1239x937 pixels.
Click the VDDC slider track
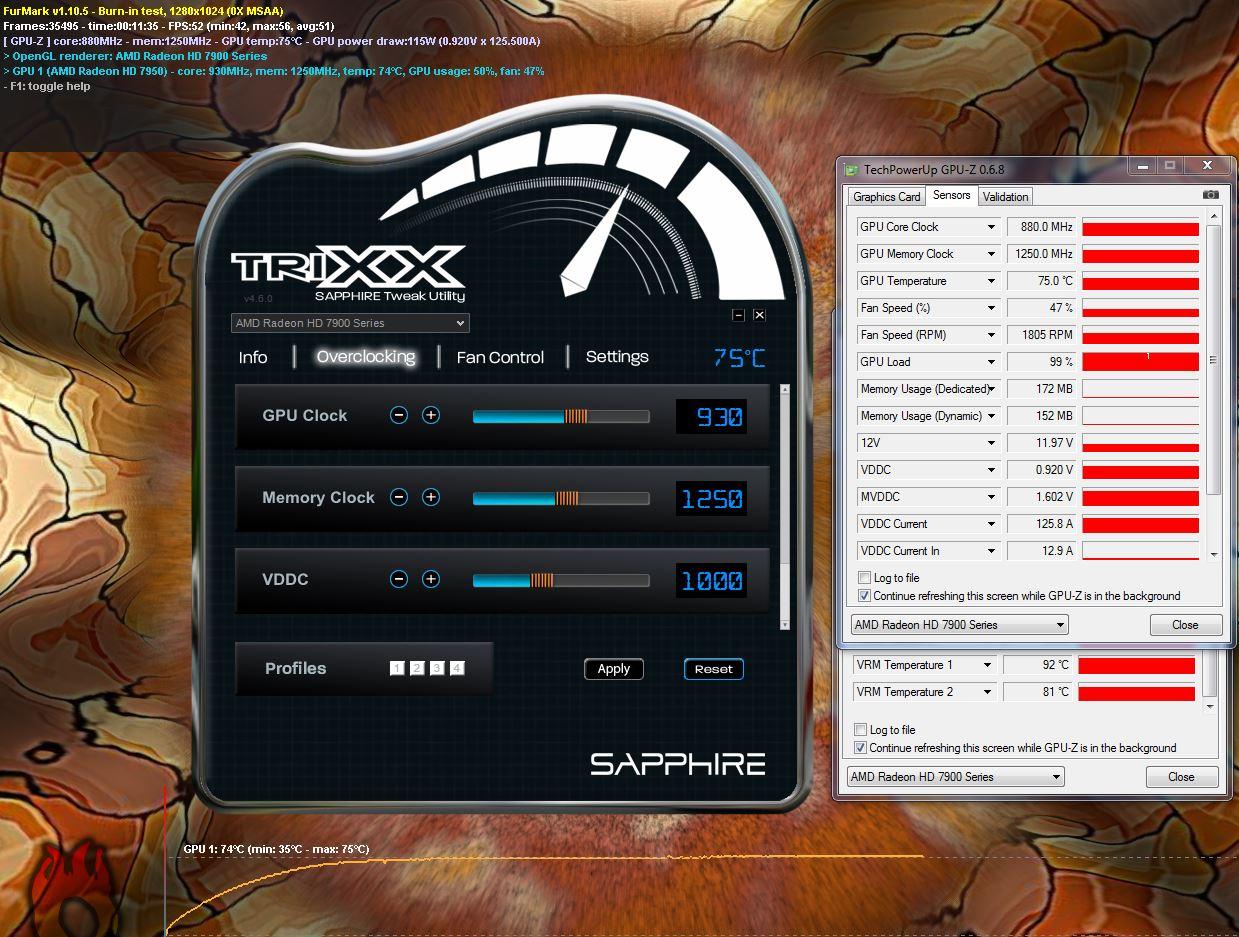(561, 580)
